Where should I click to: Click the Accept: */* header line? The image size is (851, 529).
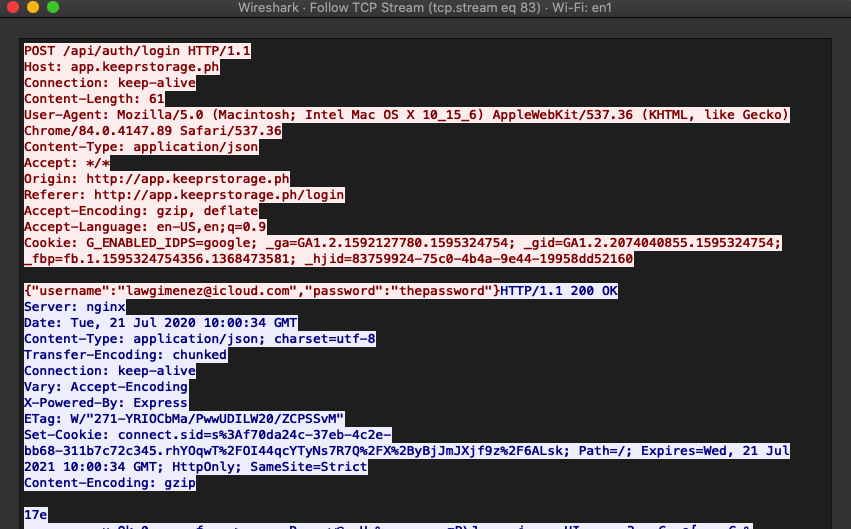coord(67,163)
